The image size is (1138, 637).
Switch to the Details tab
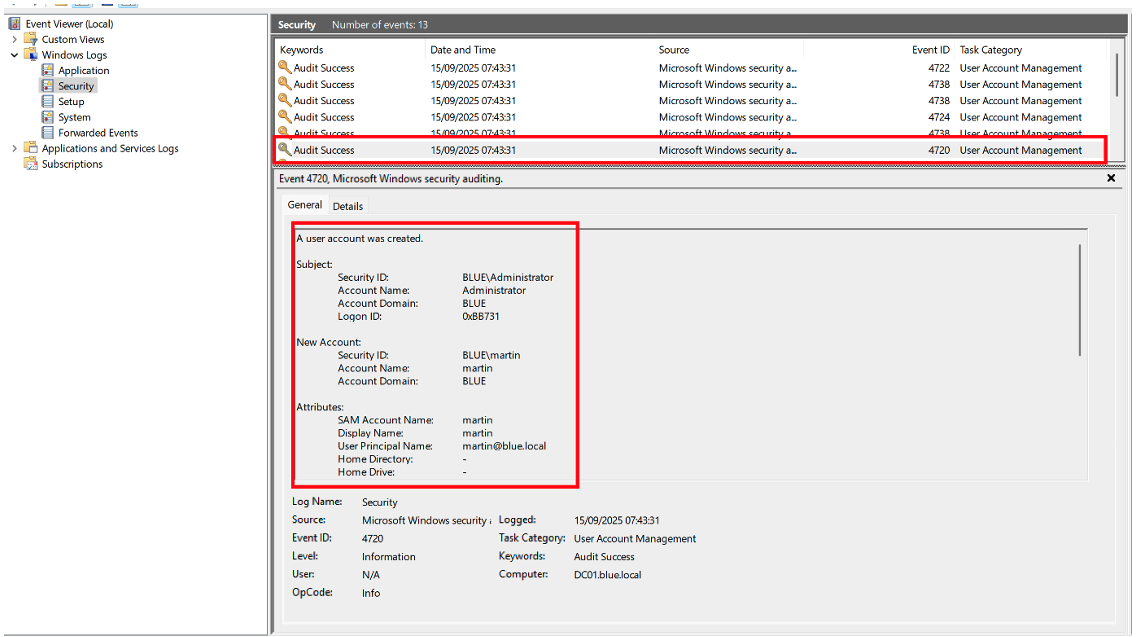tap(348, 206)
